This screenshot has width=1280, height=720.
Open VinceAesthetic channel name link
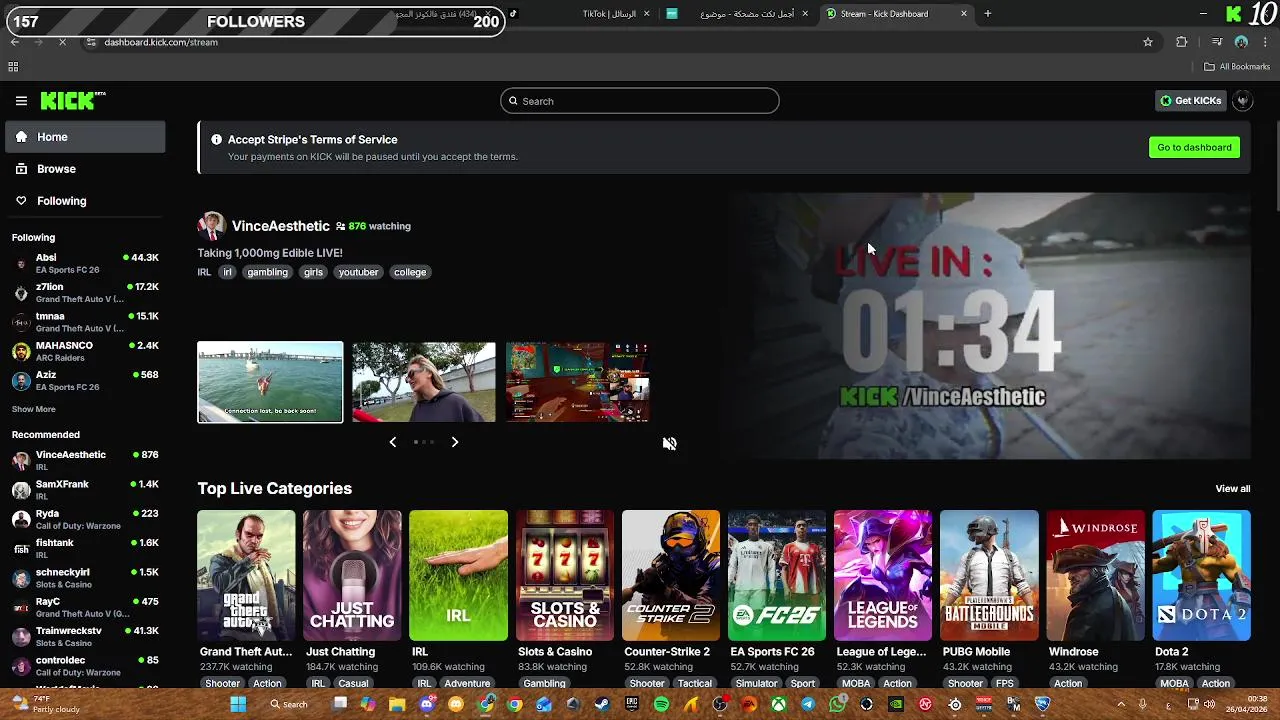coord(281,226)
